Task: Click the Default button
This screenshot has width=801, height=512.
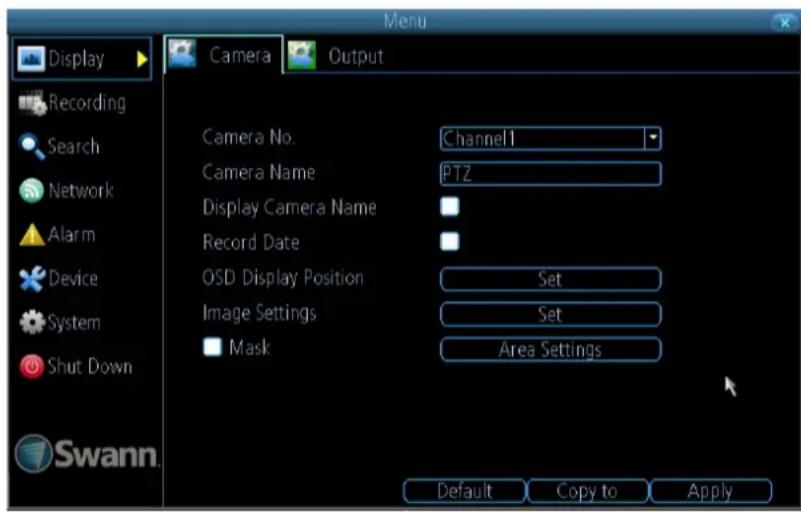Action: (464, 492)
